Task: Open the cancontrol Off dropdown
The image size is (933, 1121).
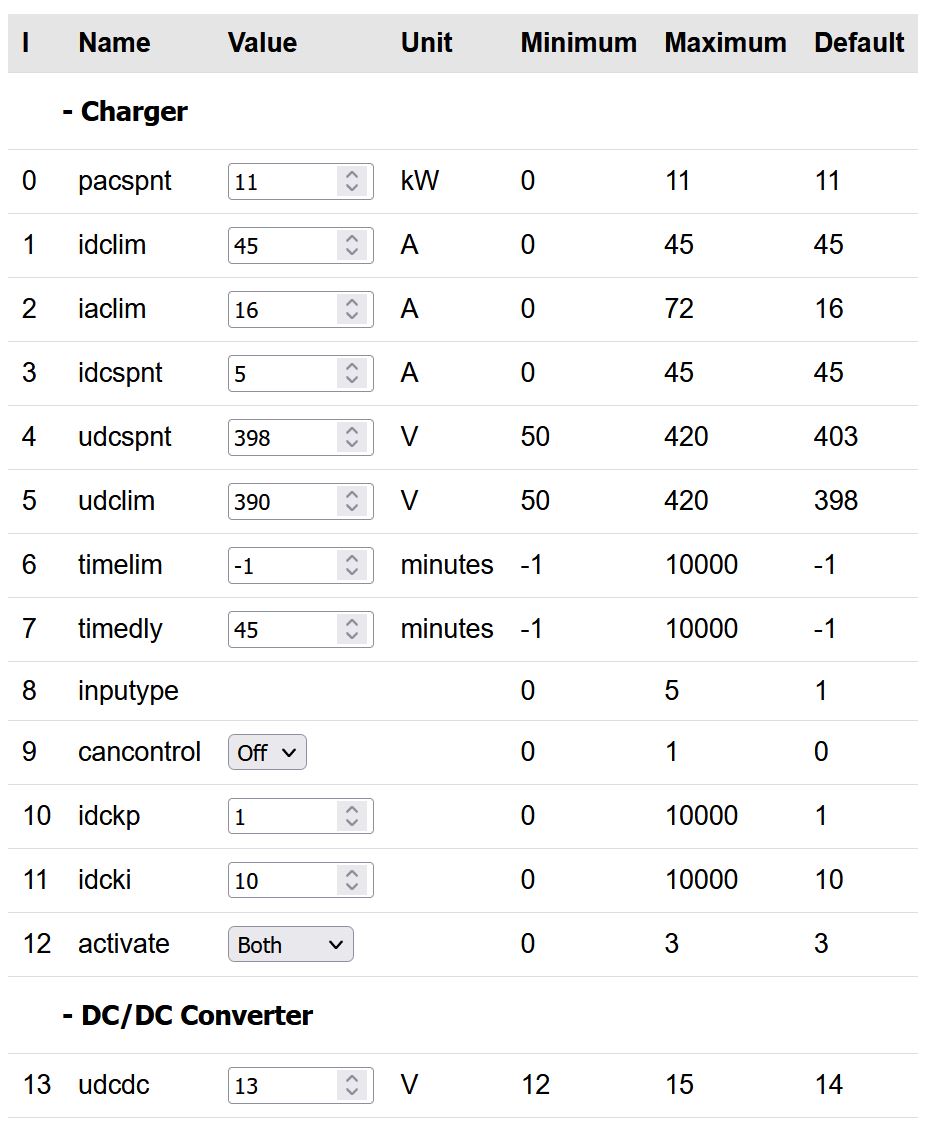Action: (x=267, y=752)
